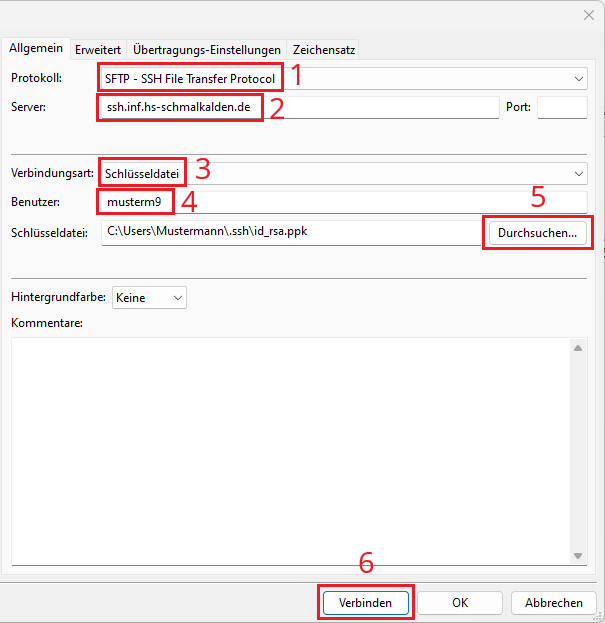Screen dimensions: 605x623
Task: Switch to the Erweitert tab
Action: pyautogui.click(x=98, y=49)
